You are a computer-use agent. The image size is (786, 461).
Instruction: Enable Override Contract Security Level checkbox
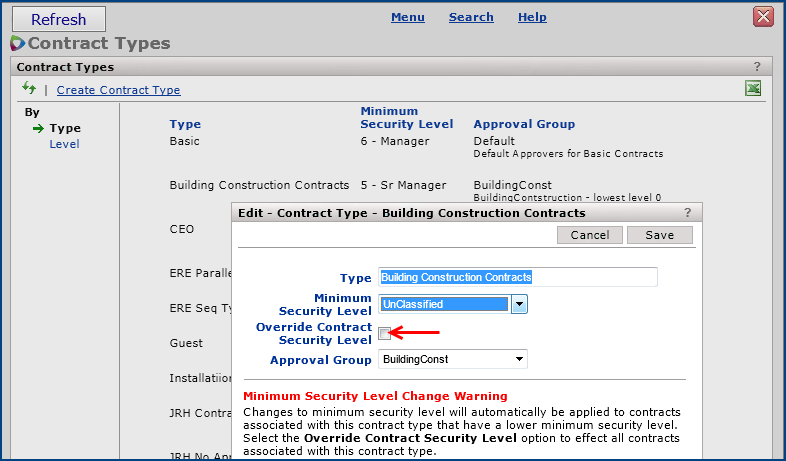click(384, 333)
